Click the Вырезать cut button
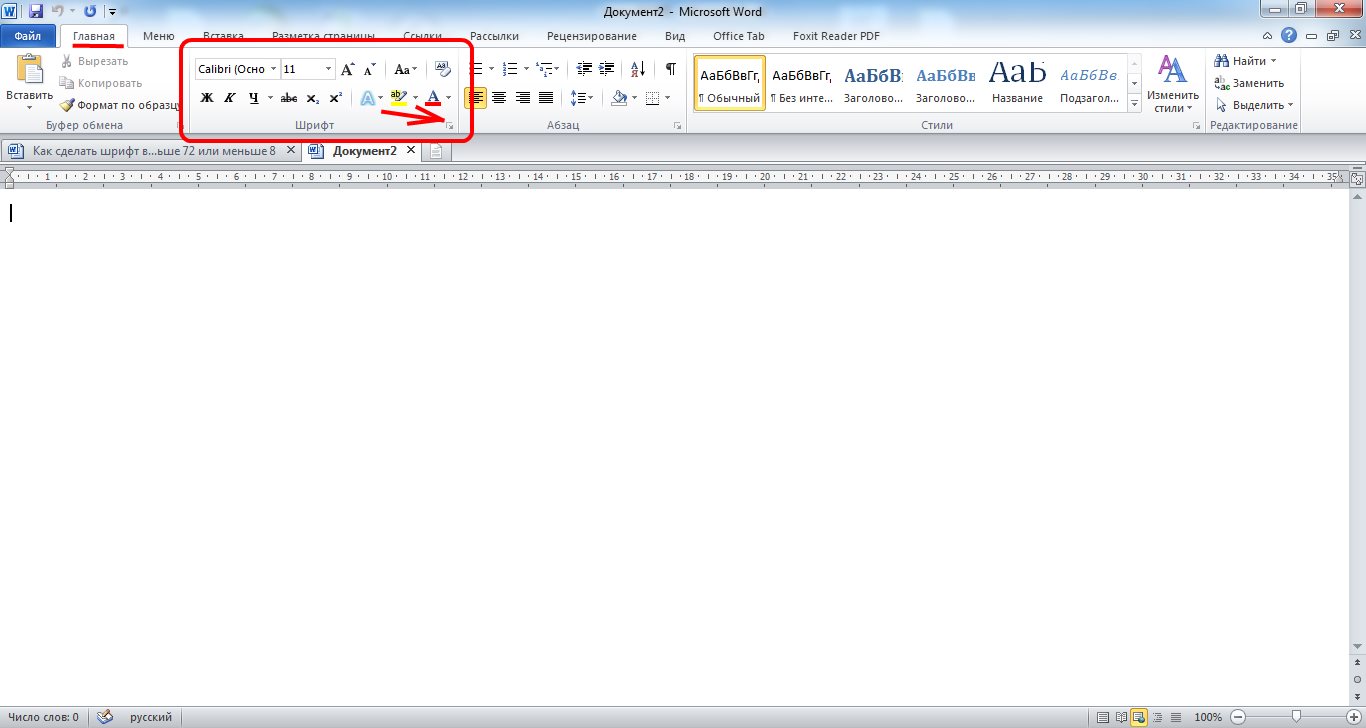The width and height of the screenshot is (1366, 728). pos(94,61)
